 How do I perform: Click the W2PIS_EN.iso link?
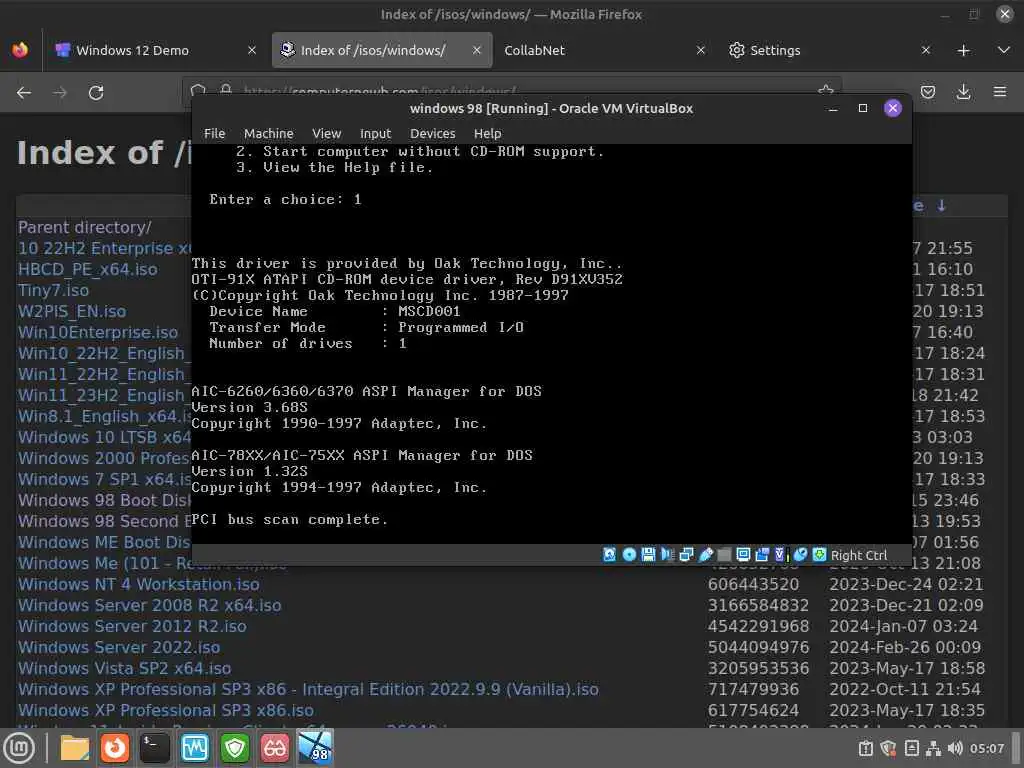point(72,311)
